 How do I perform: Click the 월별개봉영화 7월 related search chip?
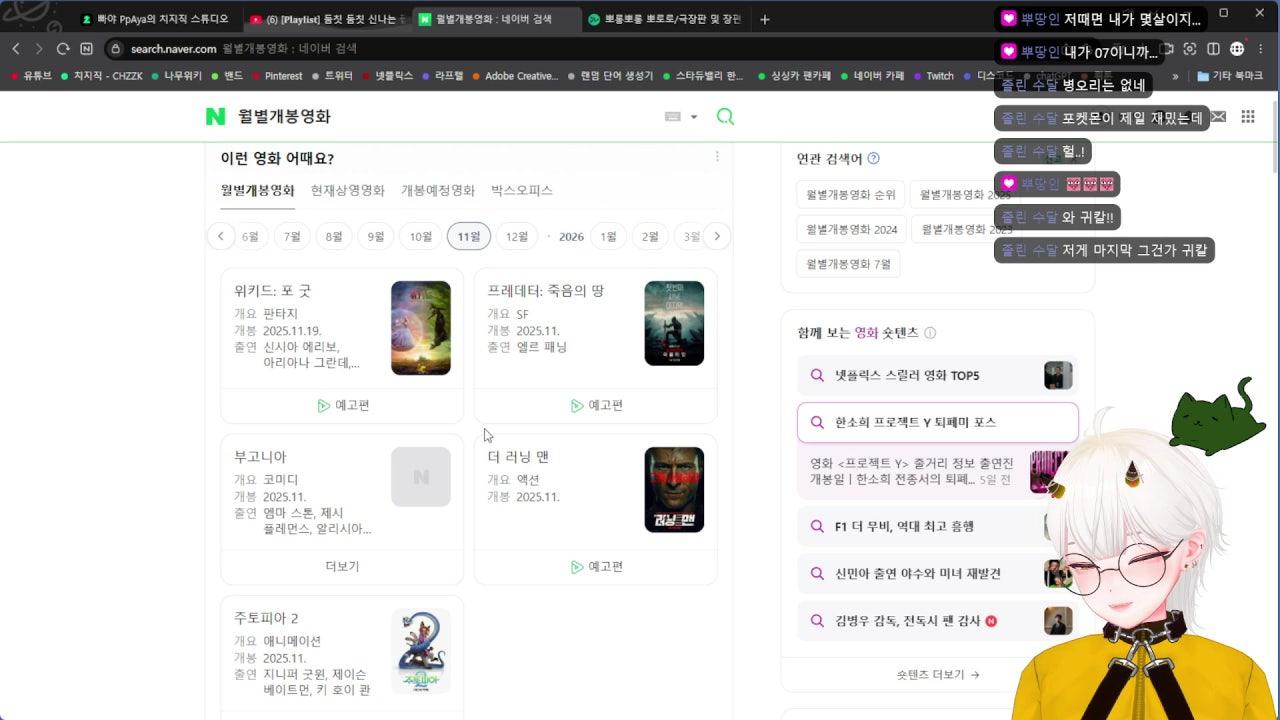(848, 264)
